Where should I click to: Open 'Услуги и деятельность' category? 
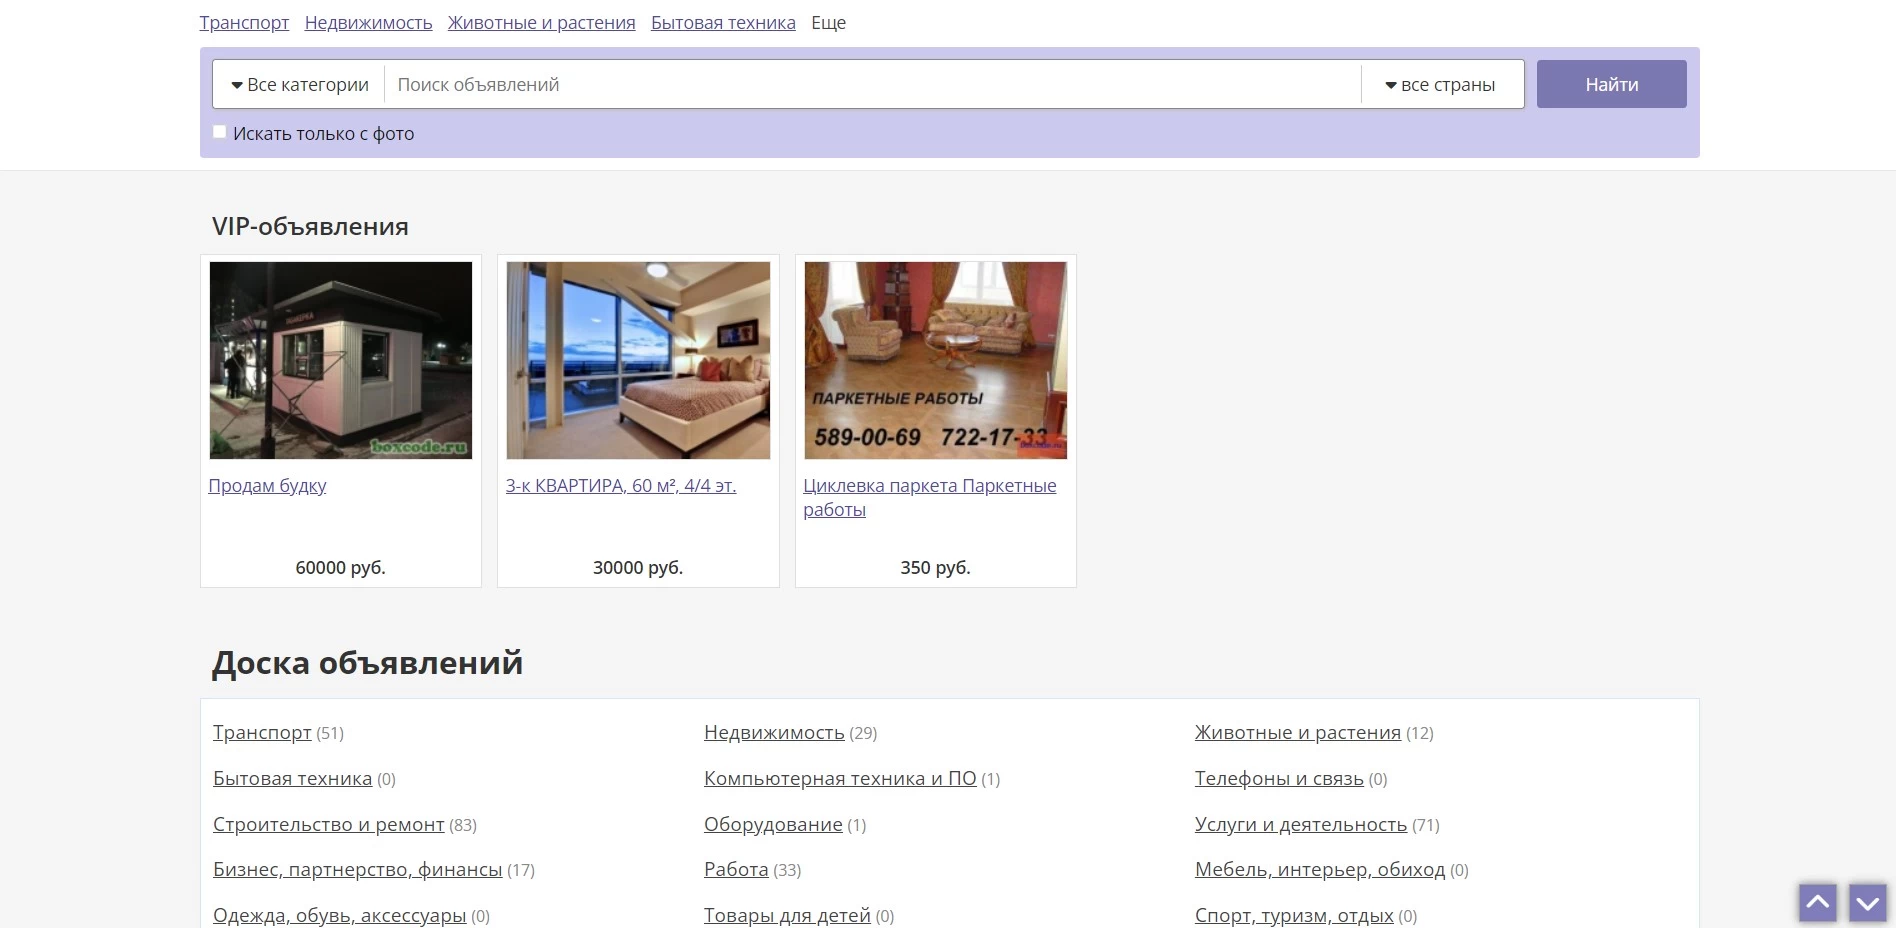tap(1300, 825)
